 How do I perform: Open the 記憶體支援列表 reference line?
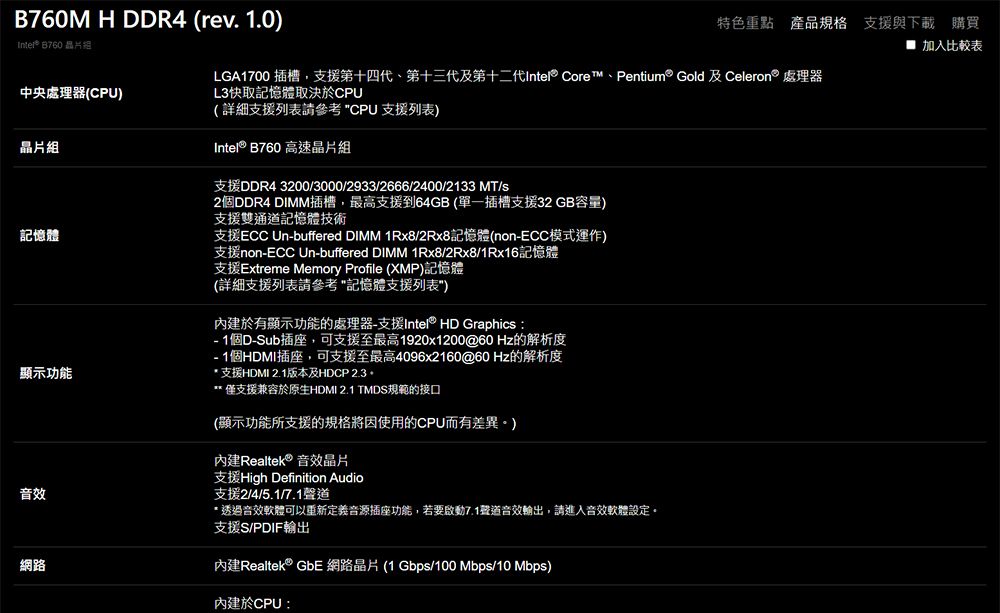tap(331, 285)
